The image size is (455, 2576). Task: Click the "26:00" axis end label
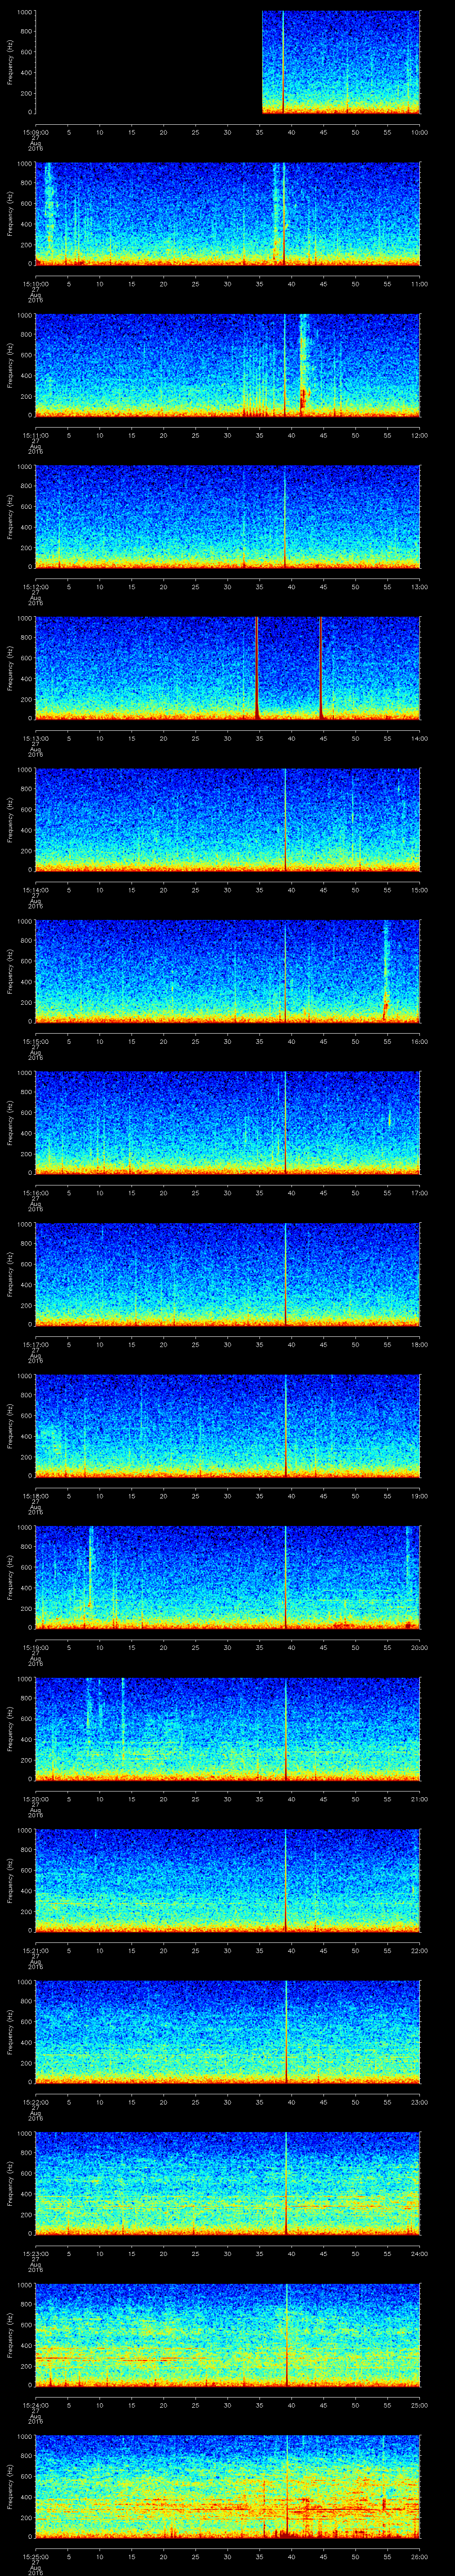419,2556
